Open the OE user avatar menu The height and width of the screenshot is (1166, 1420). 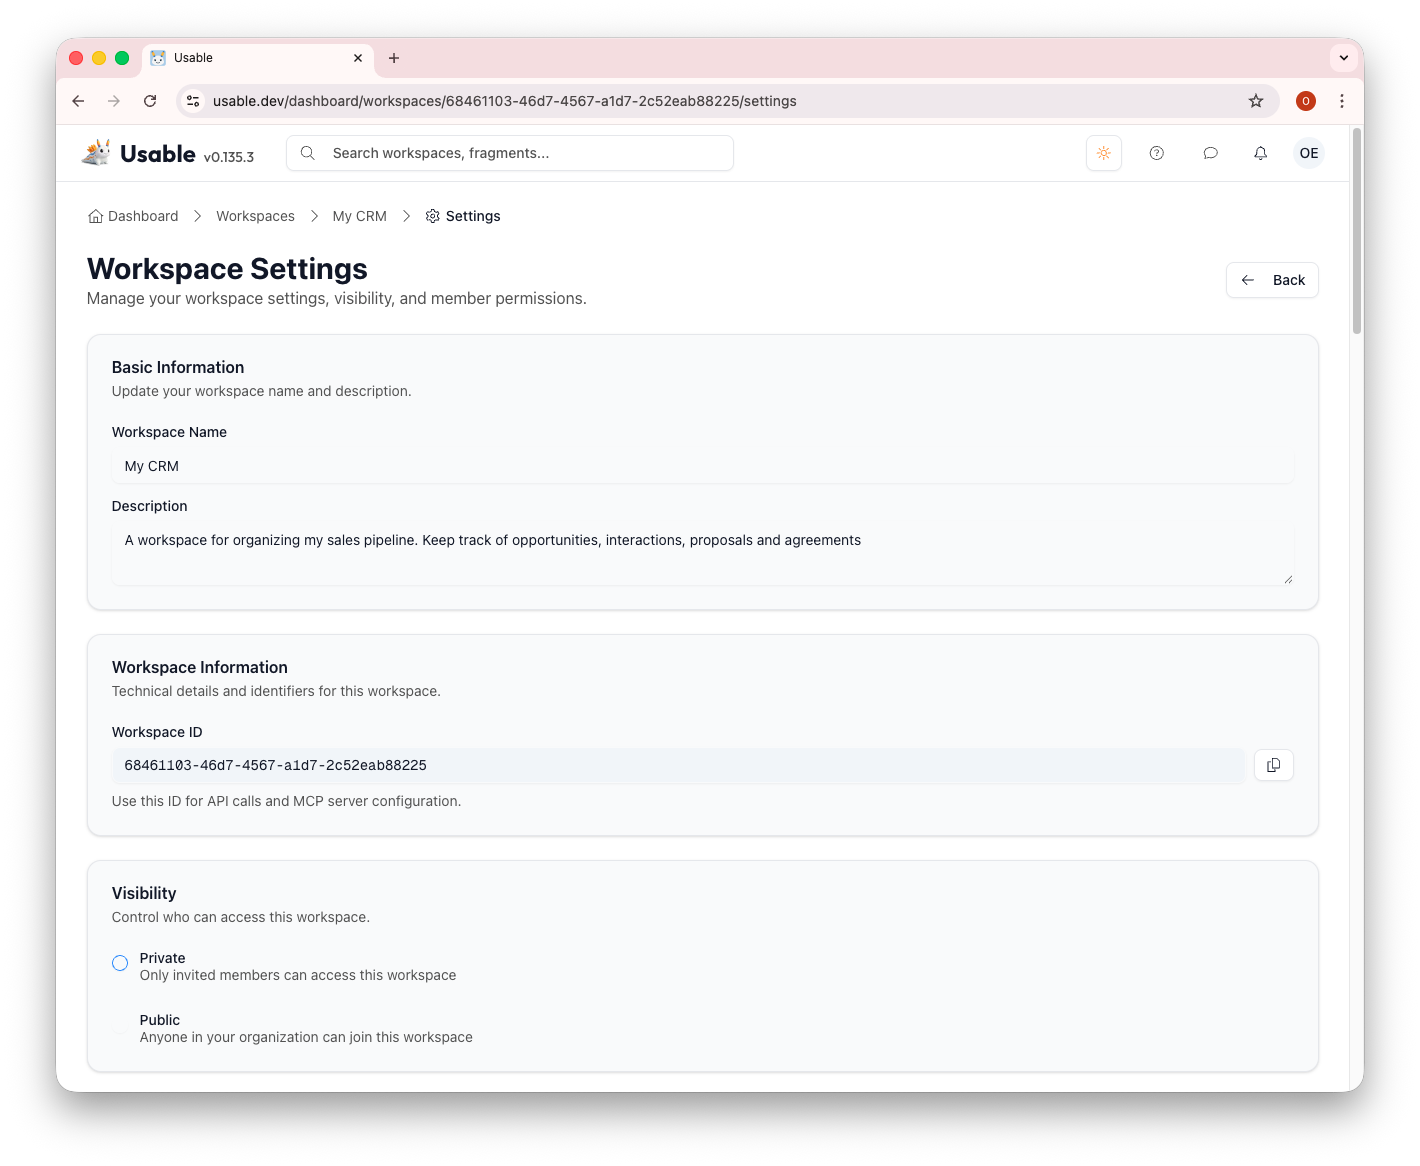click(x=1308, y=153)
